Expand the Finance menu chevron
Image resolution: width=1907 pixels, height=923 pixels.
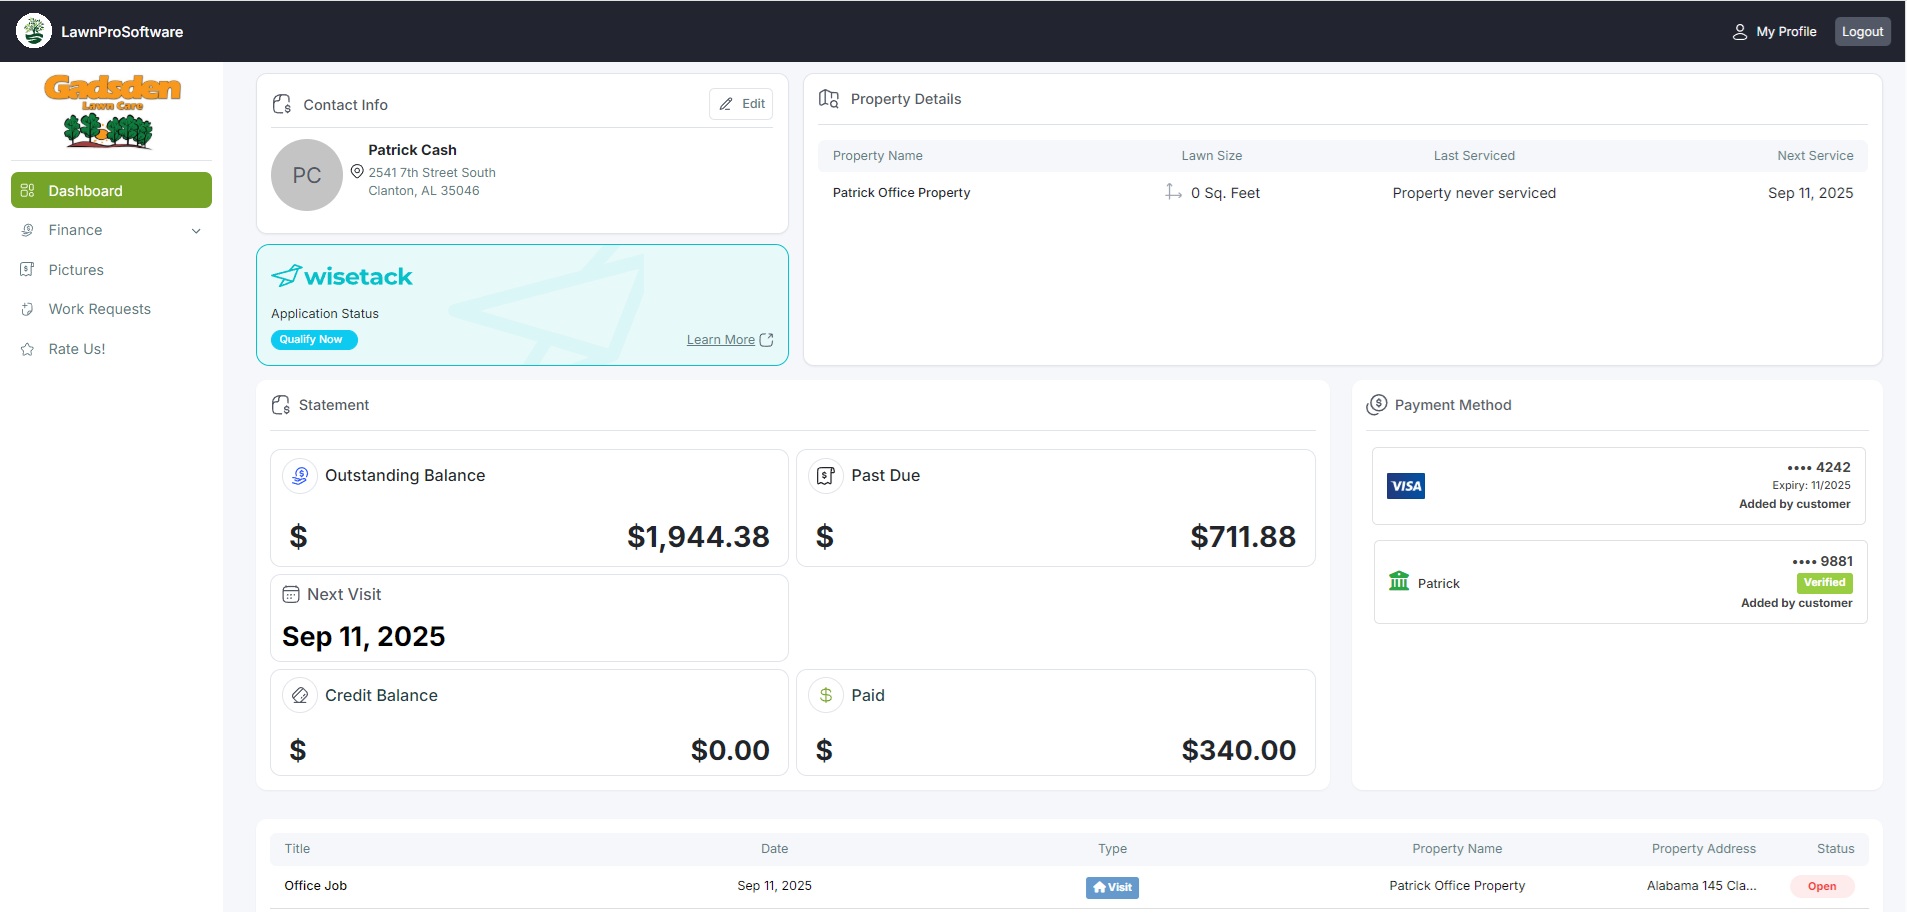point(196,231)
